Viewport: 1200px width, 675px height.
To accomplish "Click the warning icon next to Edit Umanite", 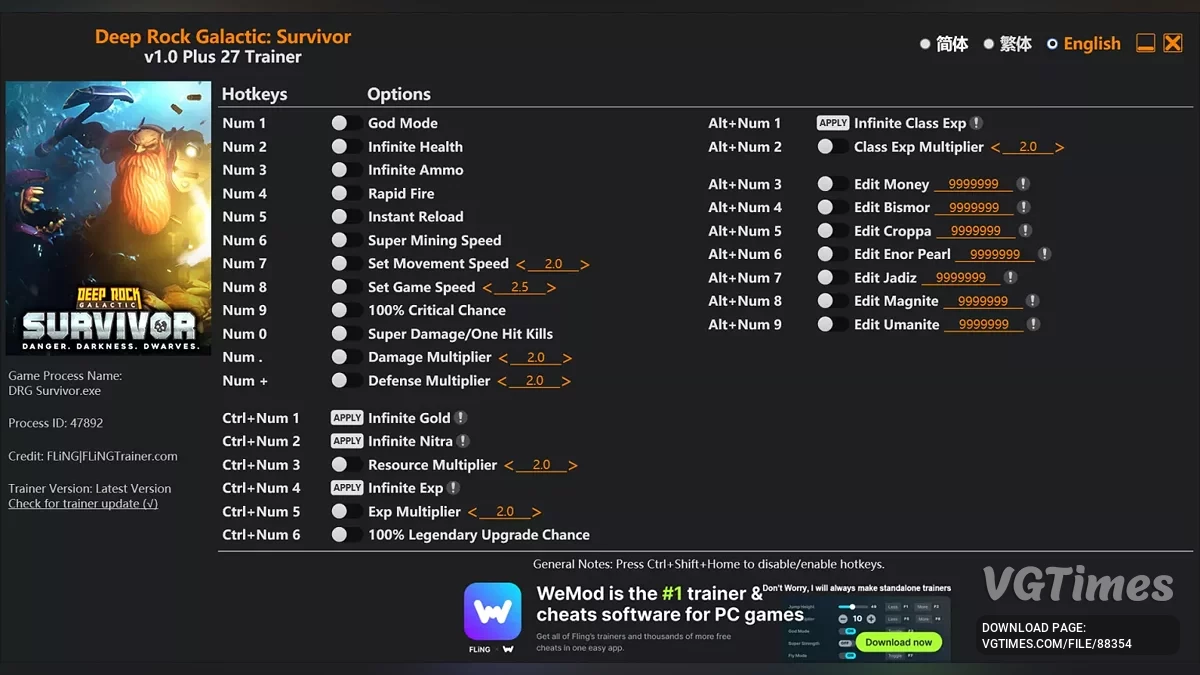I will click(1032, 324).
